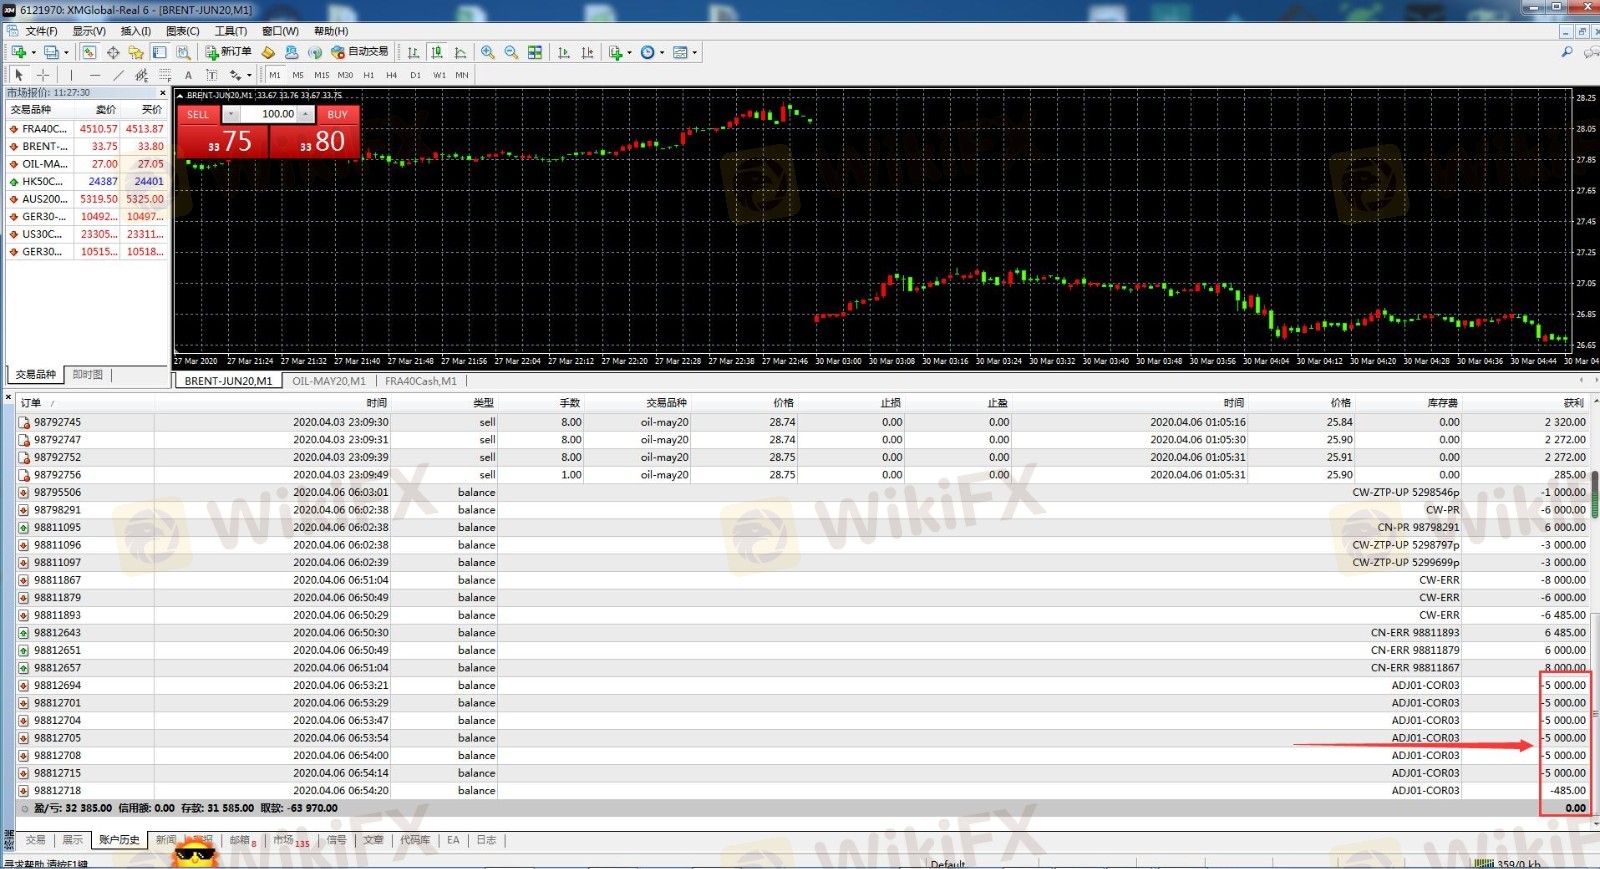The image size is (1600, 869).
Task: Close the 市场报价 Market Watch panel
Action: (x=163, y=93)
